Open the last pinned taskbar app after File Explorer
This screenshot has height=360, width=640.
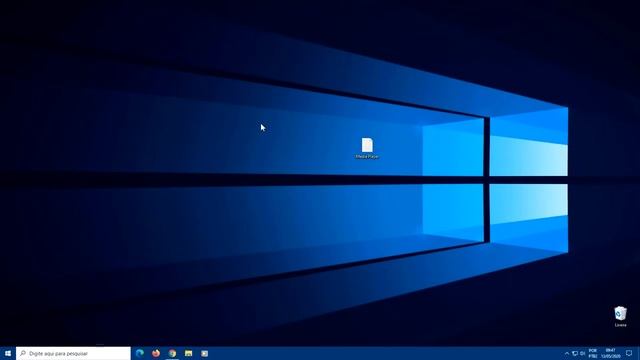click(204, 353)
